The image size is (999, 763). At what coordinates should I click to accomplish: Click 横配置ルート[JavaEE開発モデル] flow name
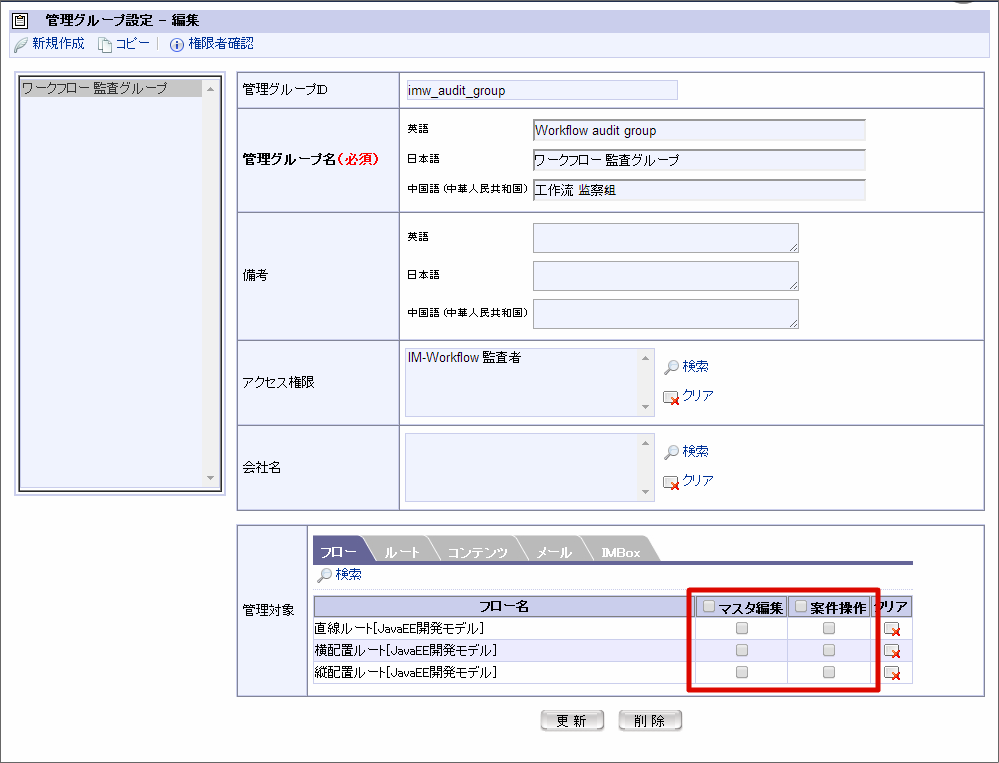coord(406,650)
